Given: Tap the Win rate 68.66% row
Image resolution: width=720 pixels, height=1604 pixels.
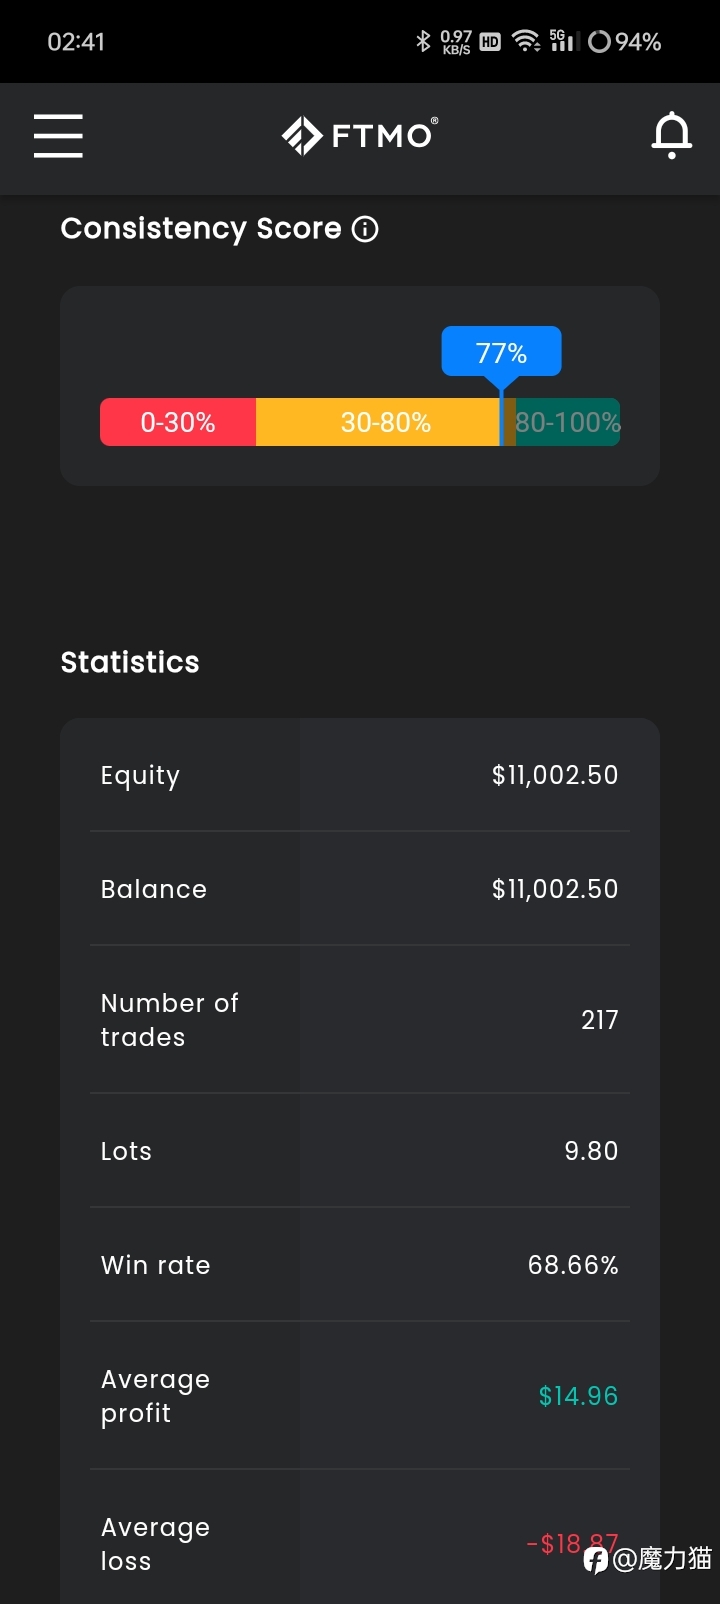Looking at the screenshot, I should (x=360, y=1265).
